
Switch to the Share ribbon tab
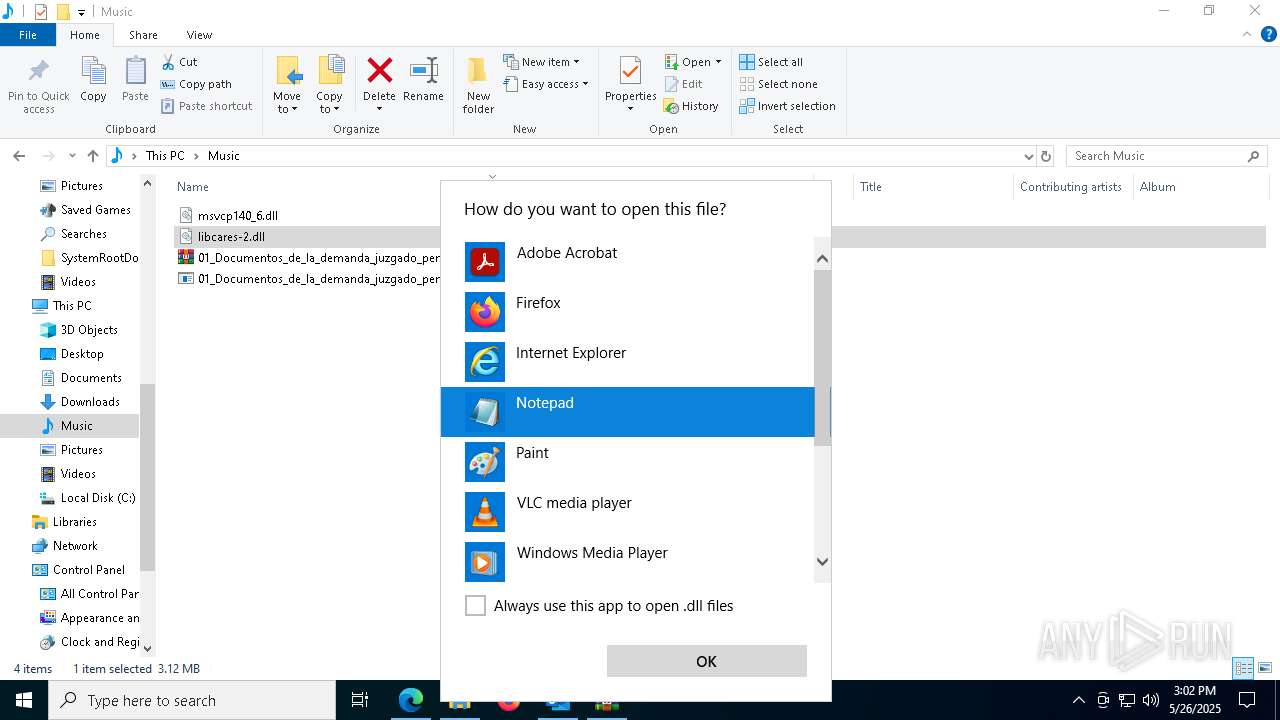[x=143, y=35]
